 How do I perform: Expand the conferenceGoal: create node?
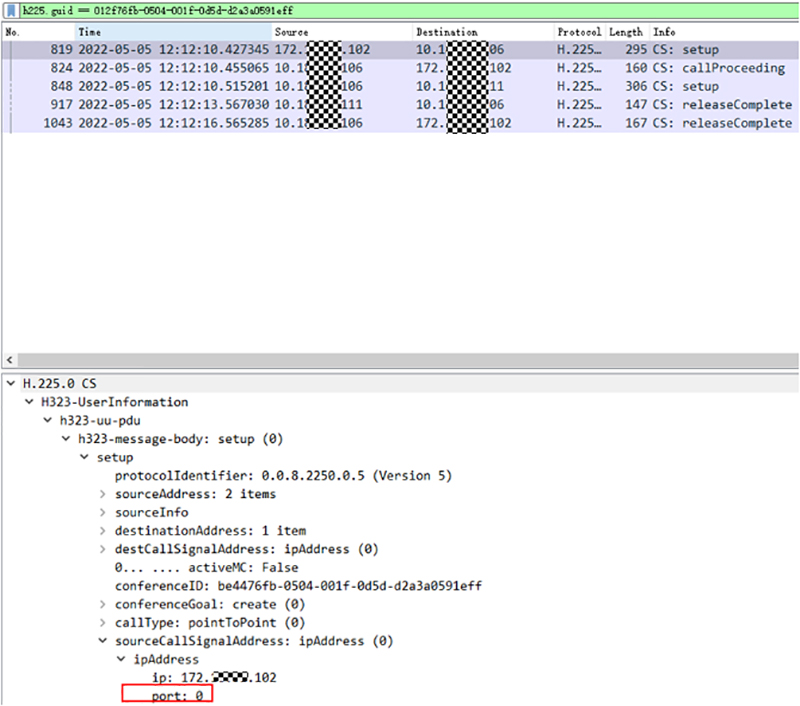(103, 604)
